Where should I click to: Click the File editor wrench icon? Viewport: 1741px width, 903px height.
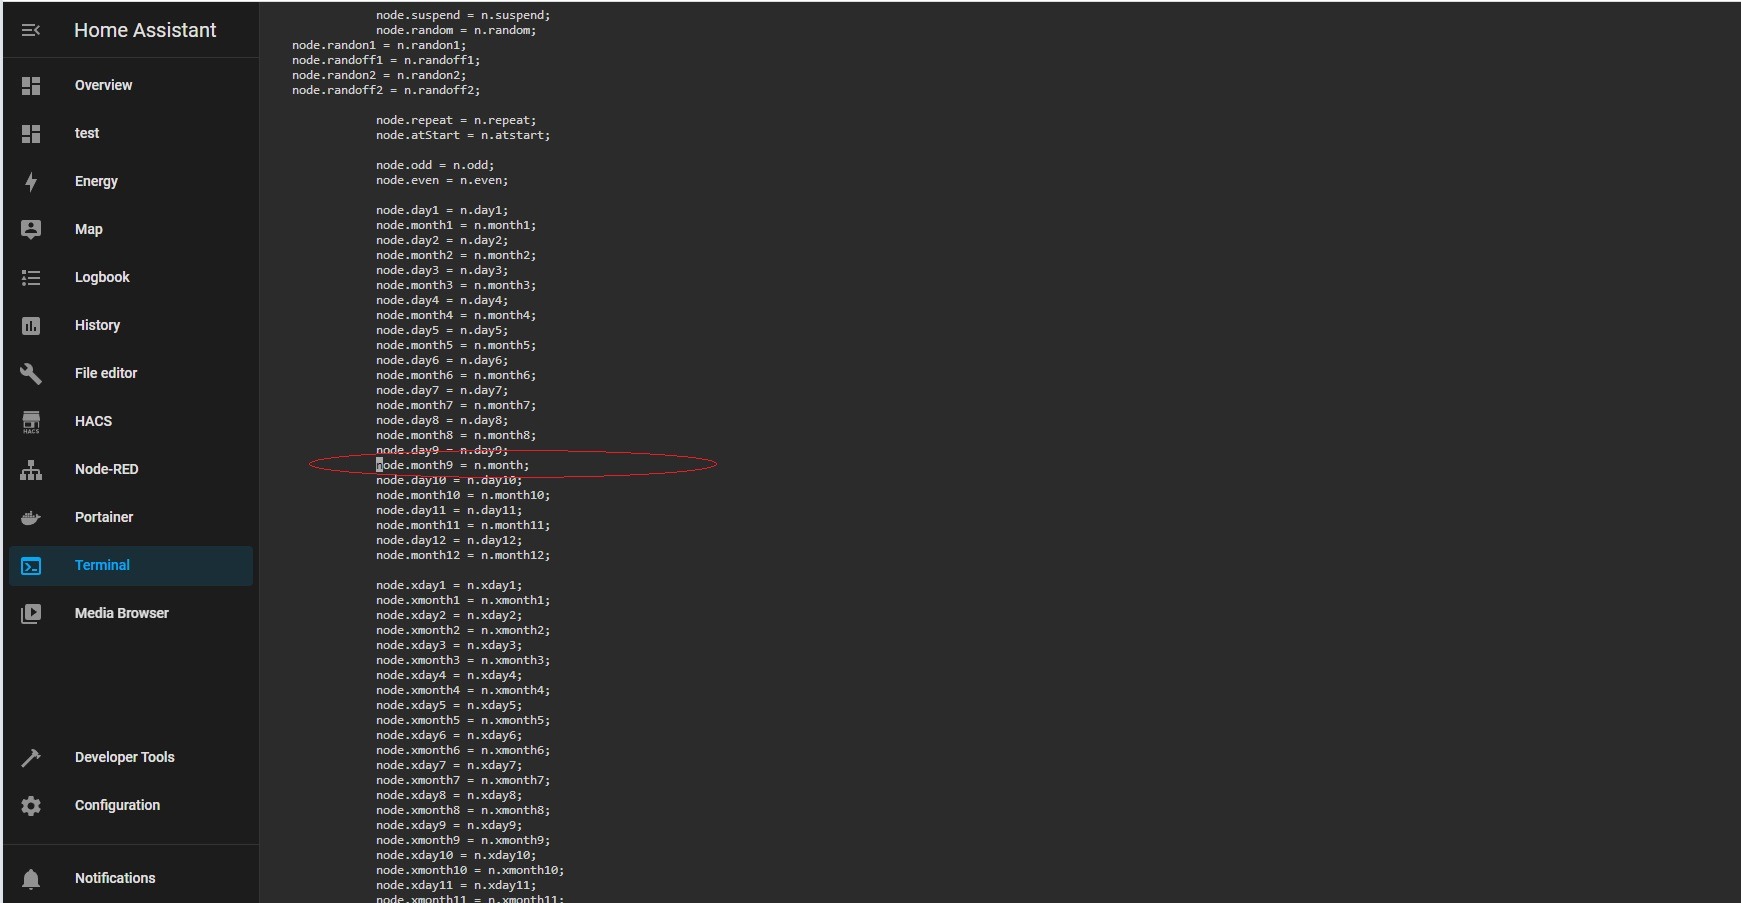tap(31, 374)
